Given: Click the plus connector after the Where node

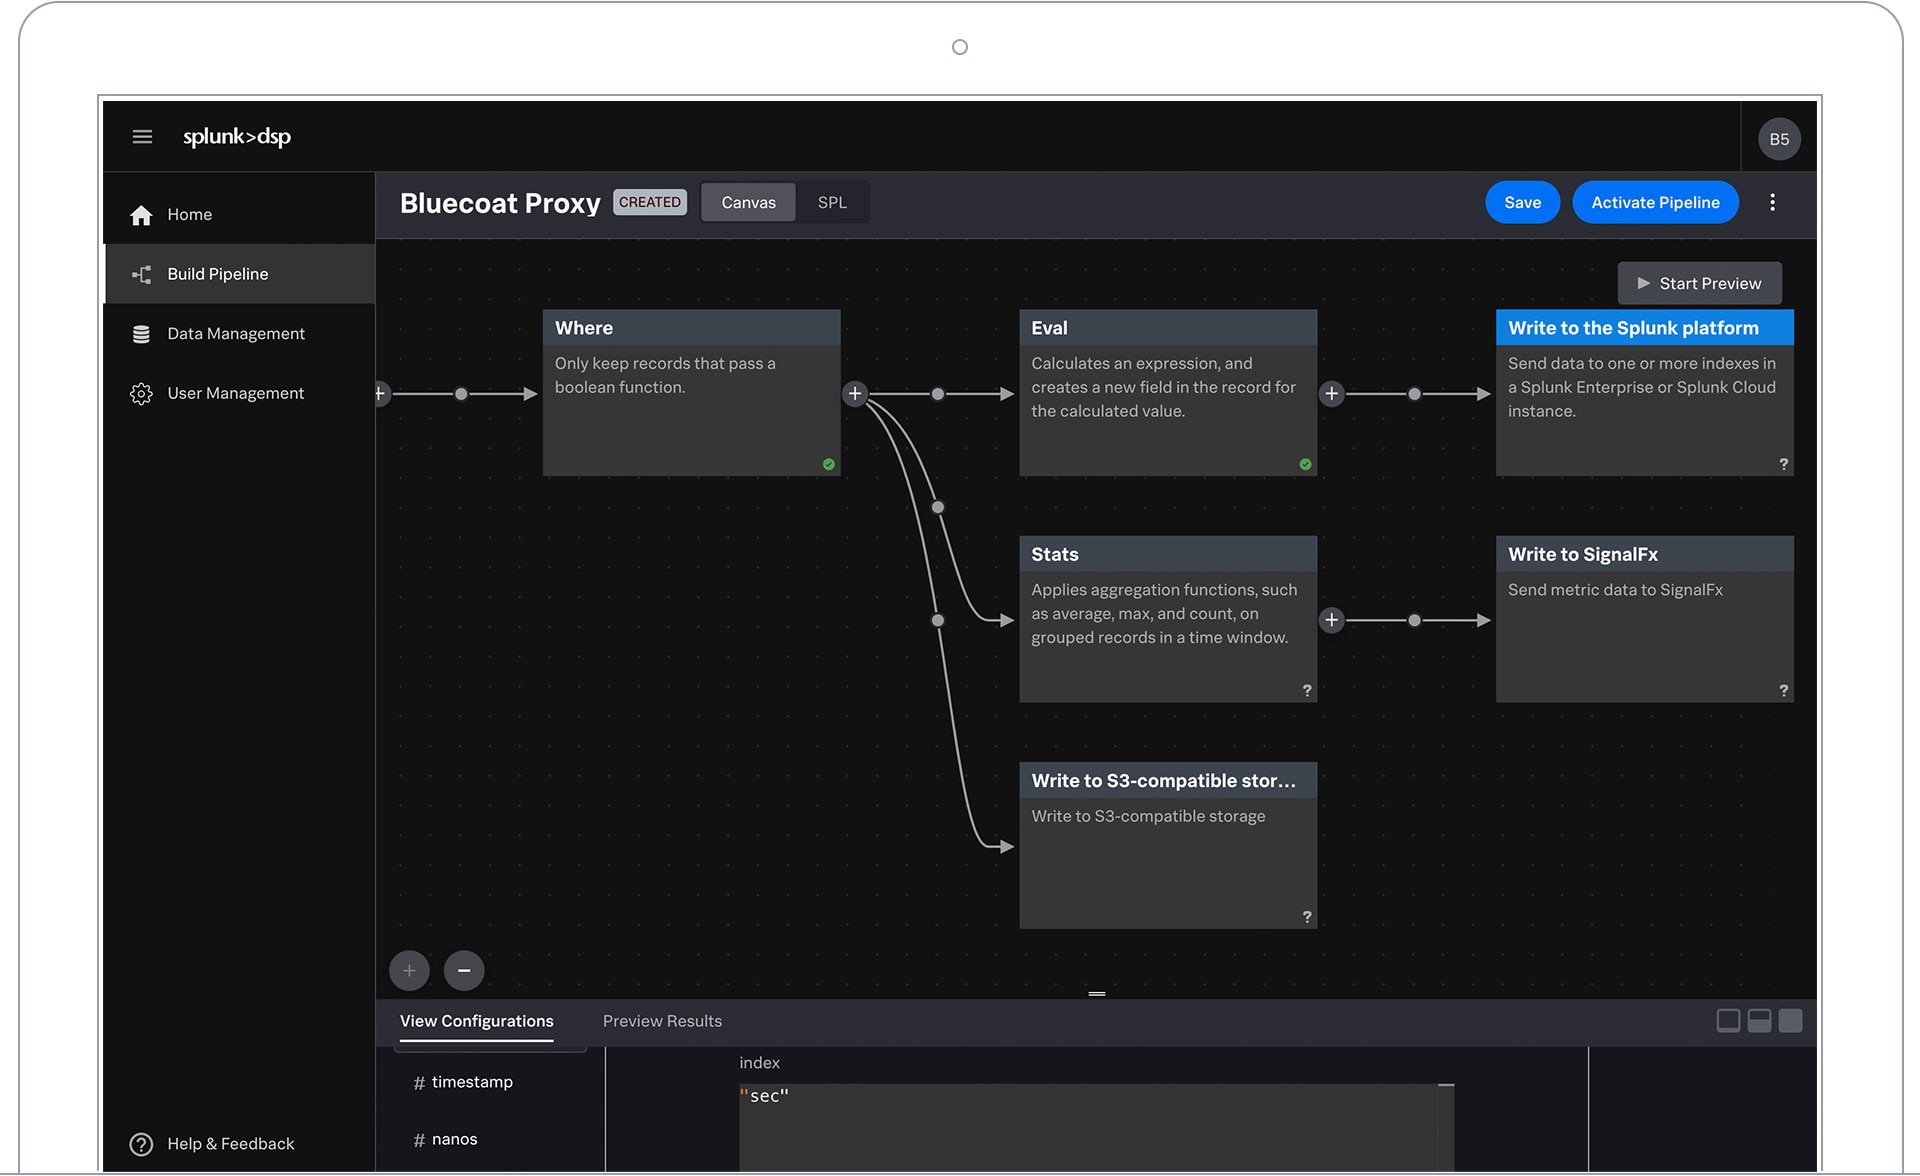Looking at the screenshot, I should point(855,394).
